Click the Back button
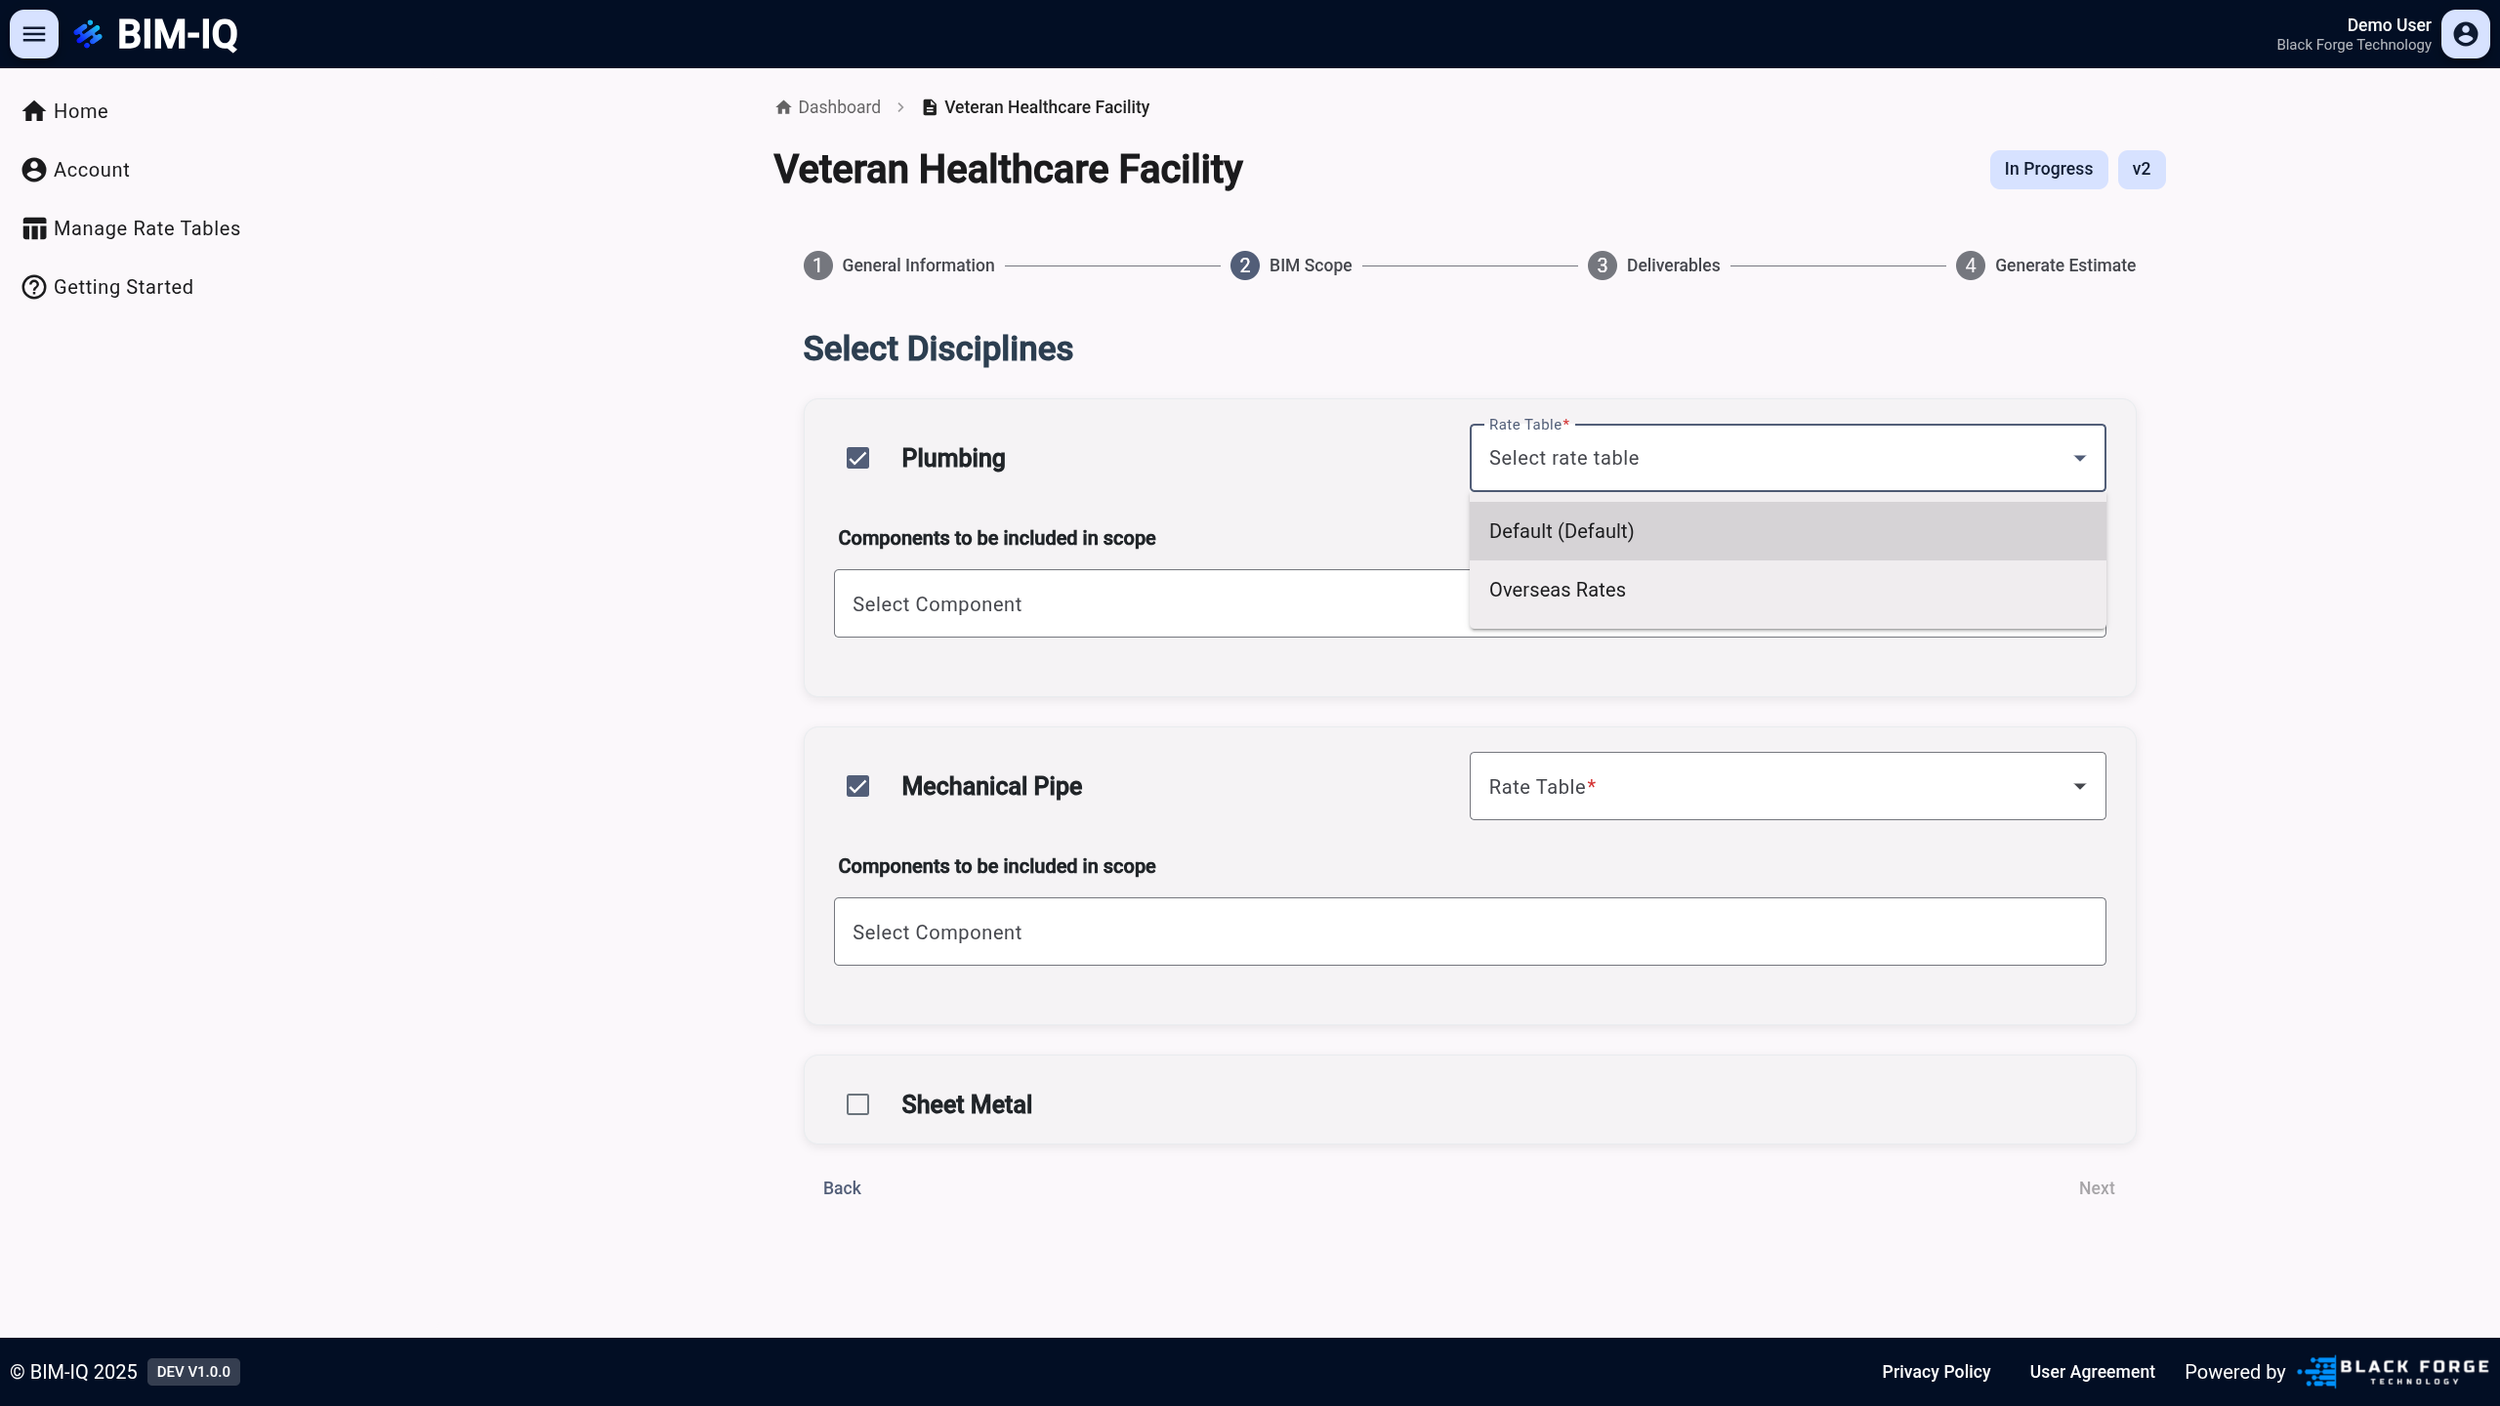 pyautogui.click(x=841, y=1188)
